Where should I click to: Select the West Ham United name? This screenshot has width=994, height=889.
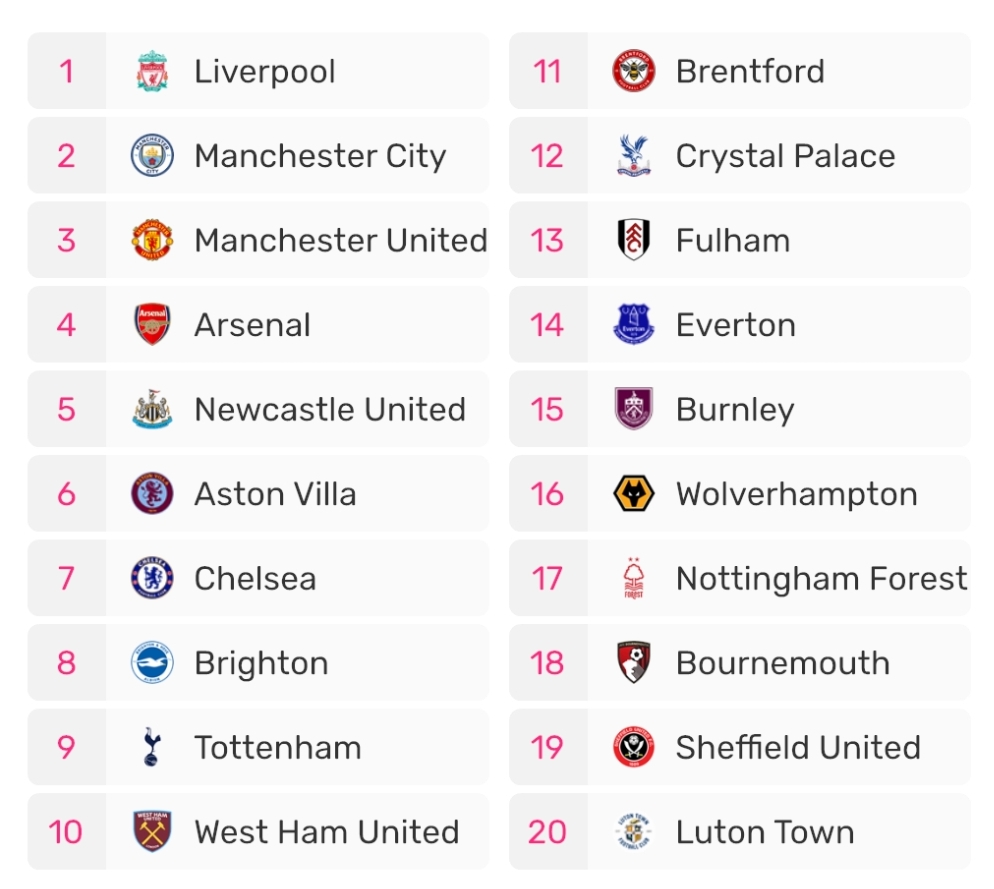pyautogui.click(x=327, y=832)
